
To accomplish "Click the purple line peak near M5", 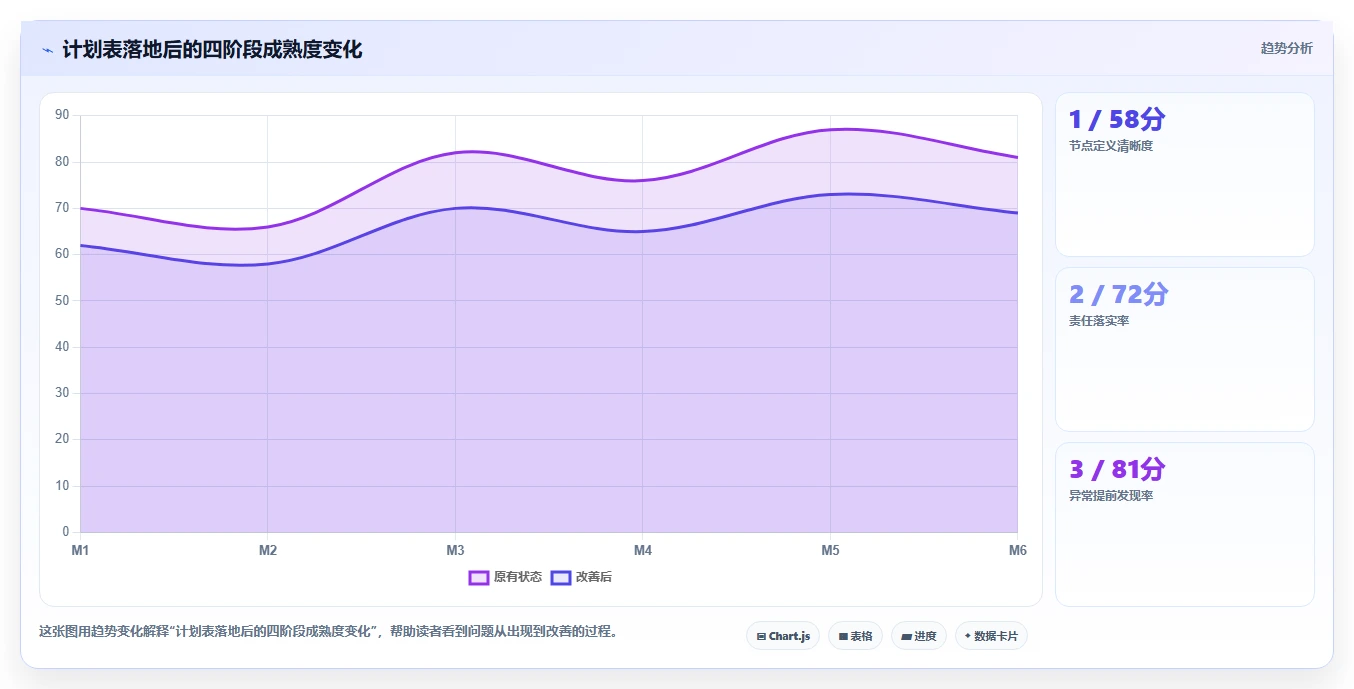I will (846, 129).
